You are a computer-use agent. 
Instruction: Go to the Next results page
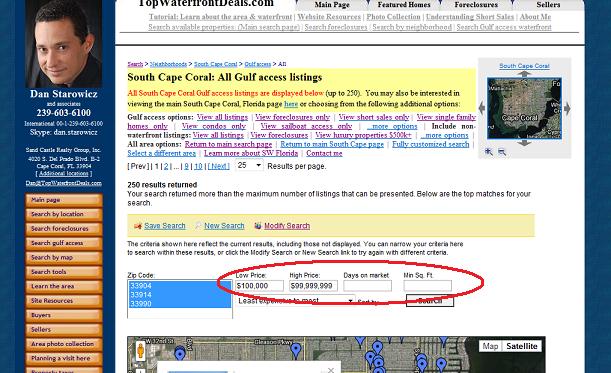pyautogui.click(x=219, y=166)
